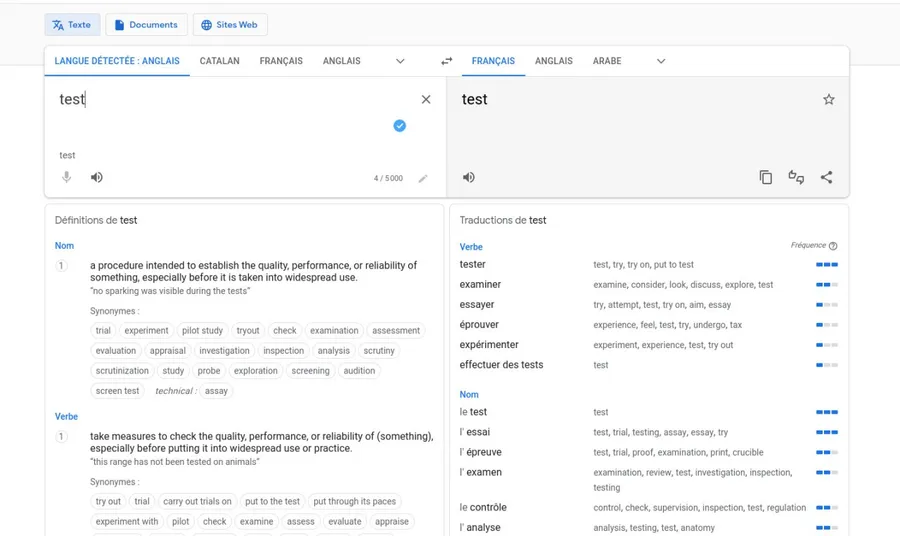Listen to source text via speaker icon
The width and height of the screenshot is (900, 536).
pos(96,177)
